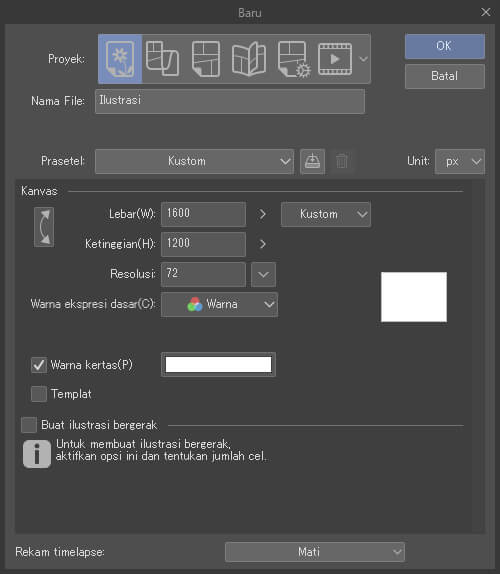Uncheck the Warna kertas(P) checkbox
500x574 pixels.
point(39,365)
